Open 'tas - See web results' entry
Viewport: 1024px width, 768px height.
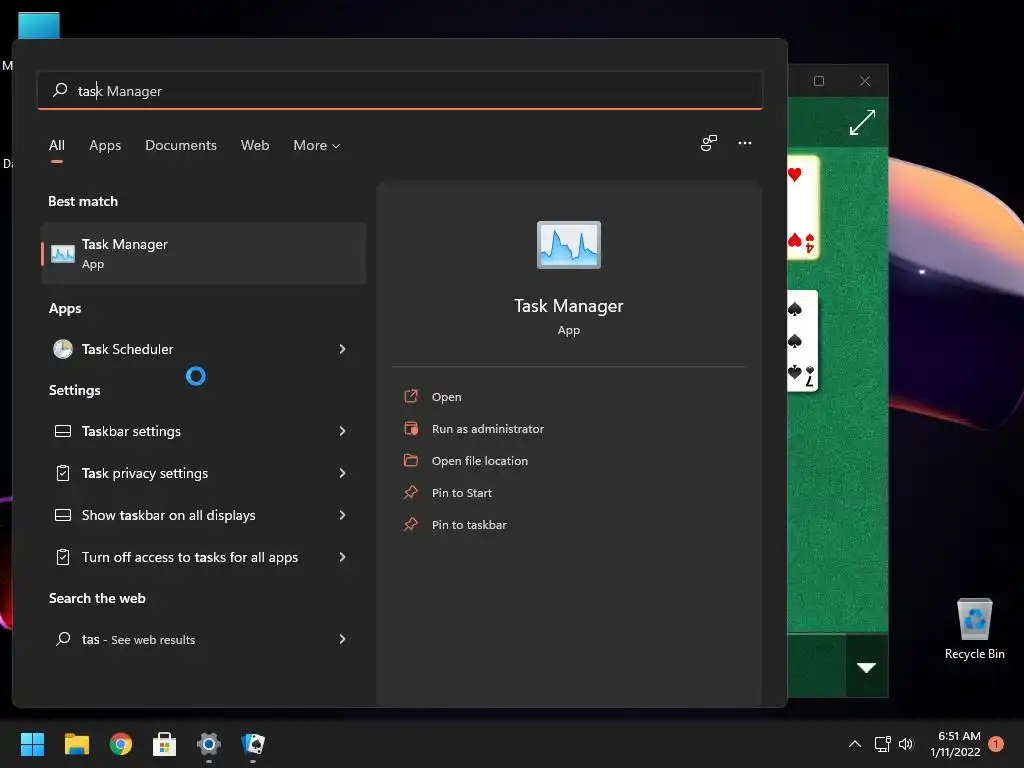[203, 639]
